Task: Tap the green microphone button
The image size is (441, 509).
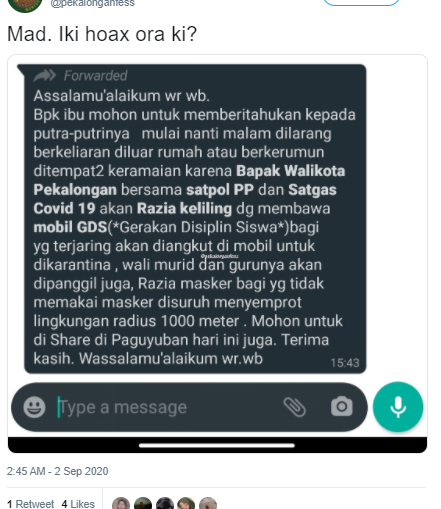Action: pyautogui.click(x=398, y=407)
